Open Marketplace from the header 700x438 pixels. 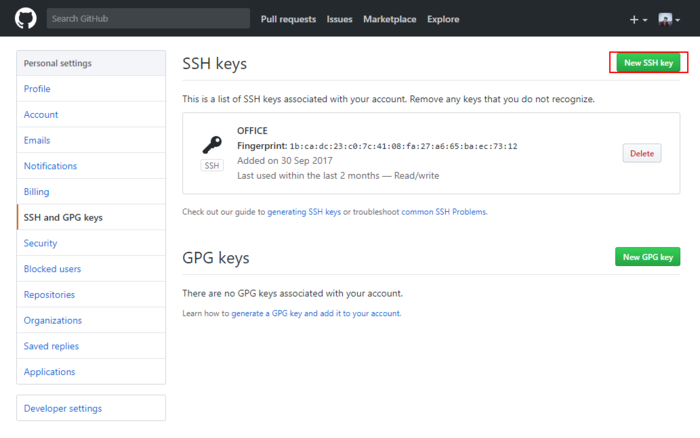[x=389, y=19]
